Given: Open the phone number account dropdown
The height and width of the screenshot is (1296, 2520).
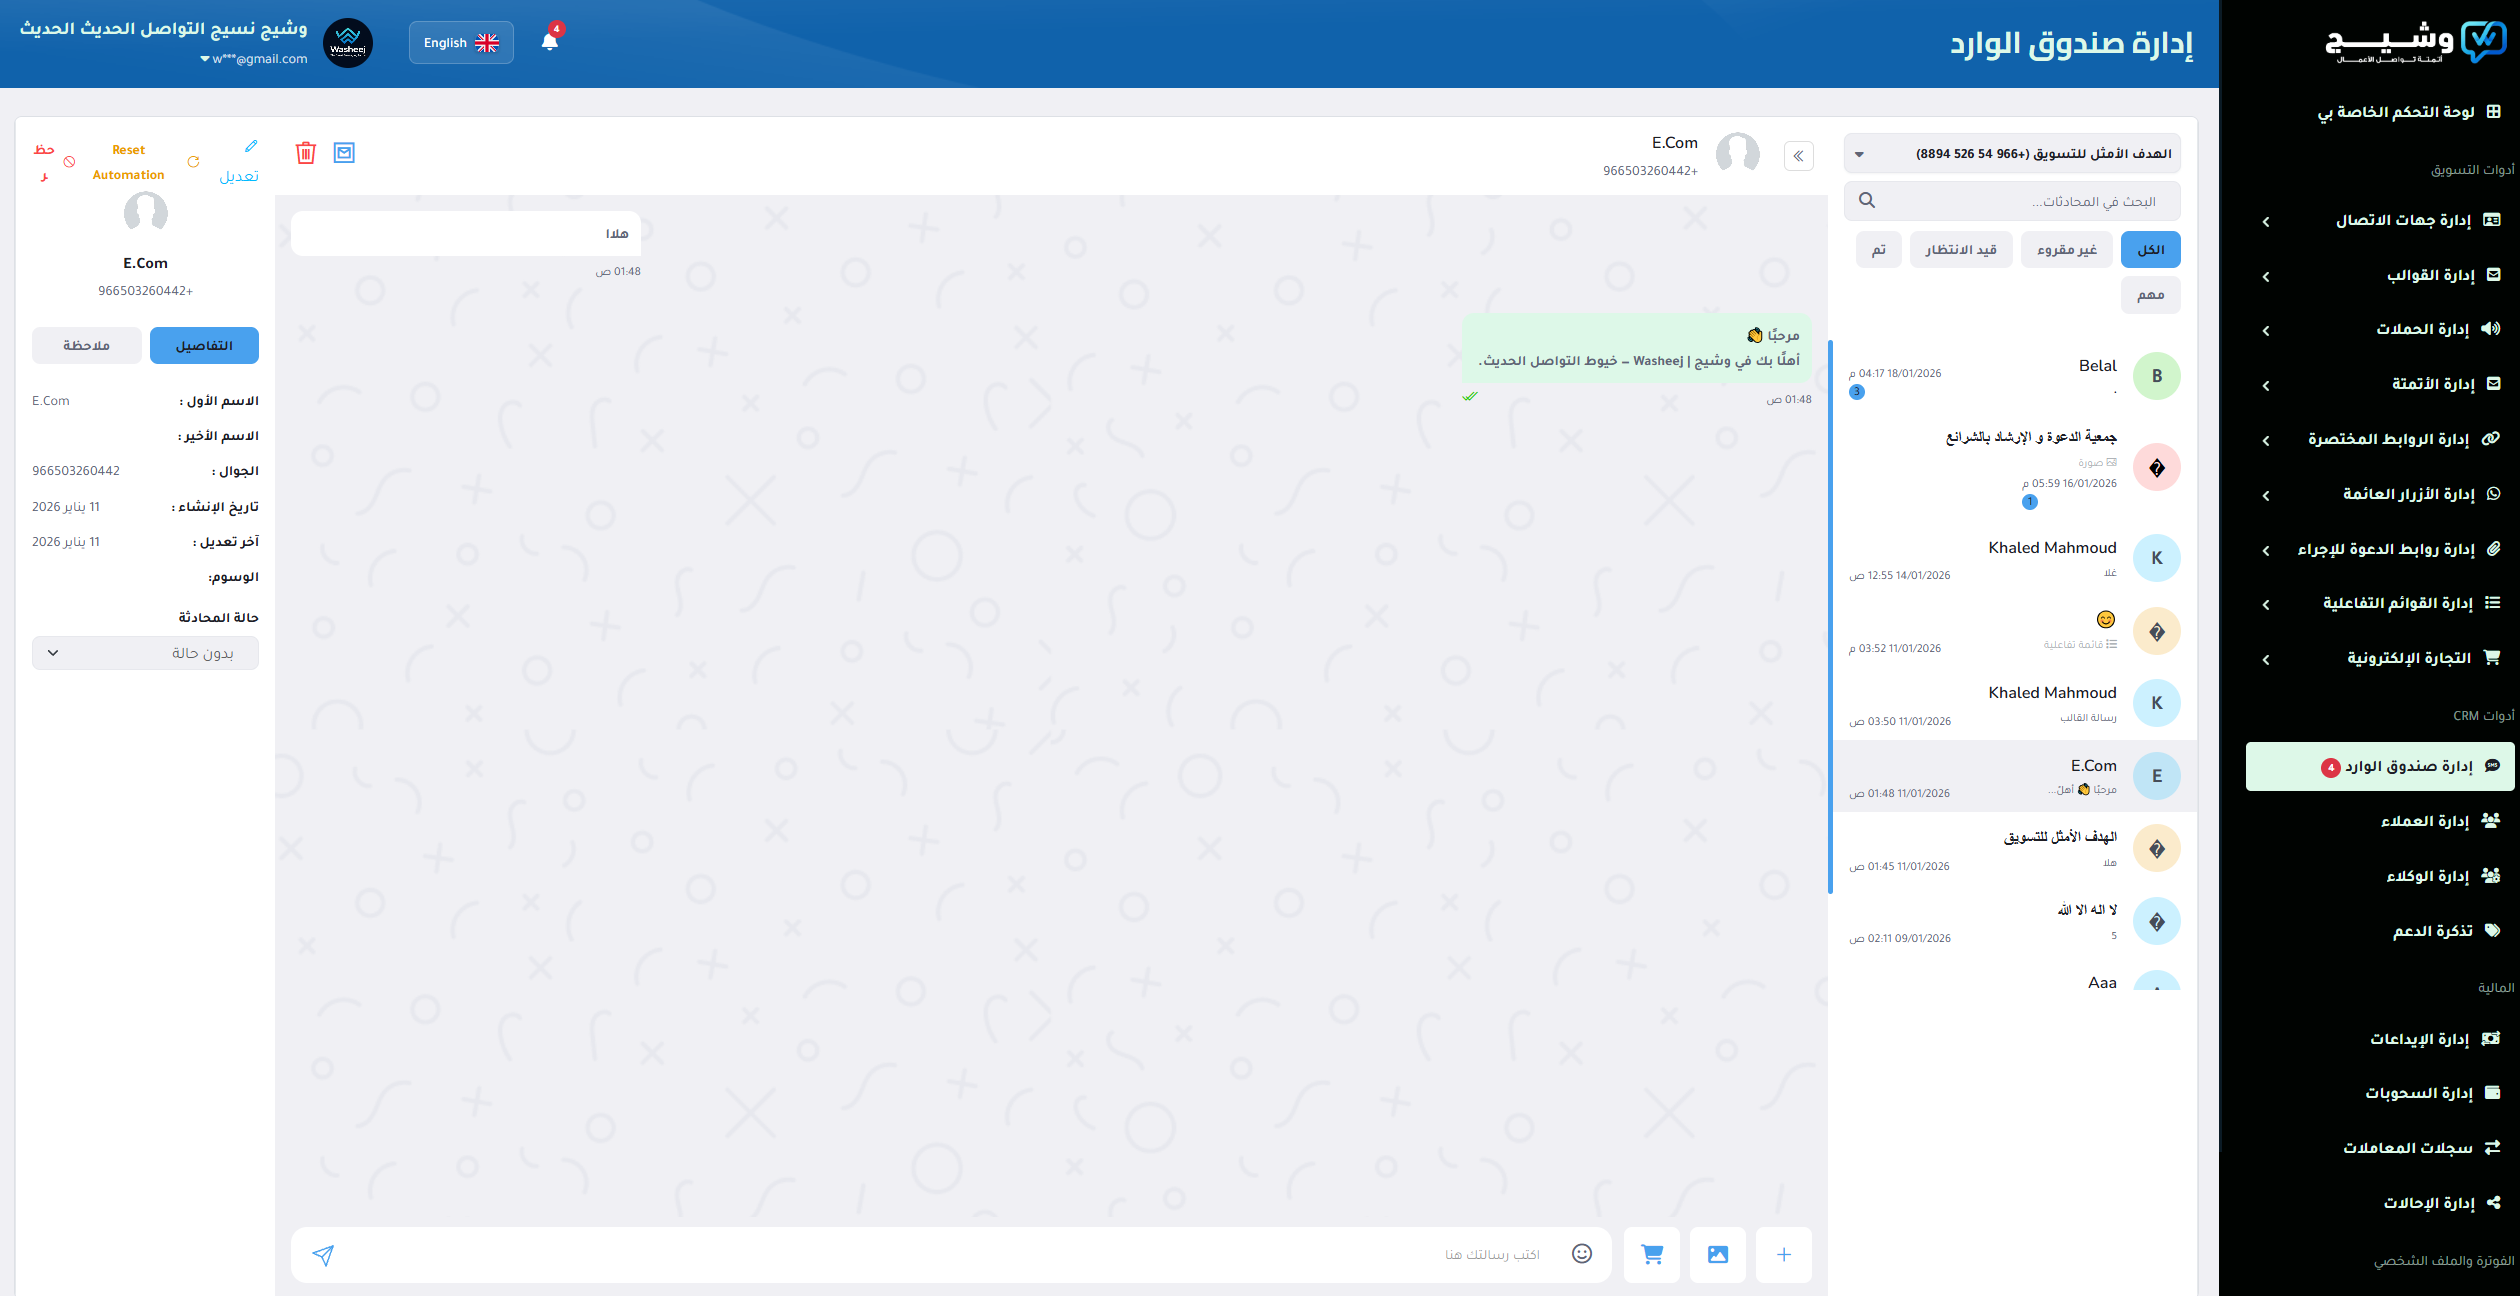Looking at the screenshot, I should pyautogui.click(x=2012, y=154).
